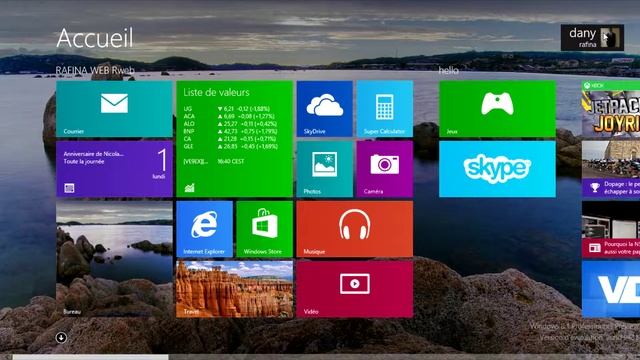This screenshot has height=360, width=640.
Task: Click the RAFINA WEB Rweb group name
Action: (x=95, y=71)
